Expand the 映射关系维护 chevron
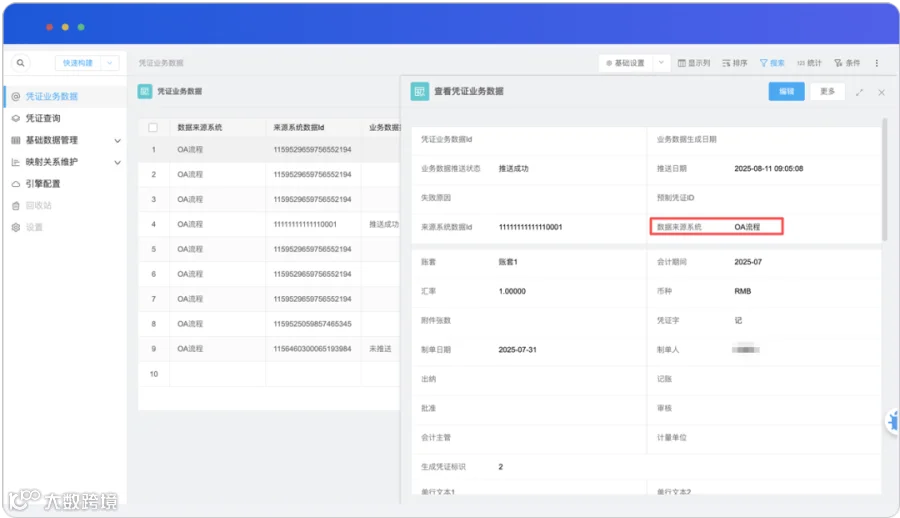Viewport: 900px width, 518px height. pos(117,163)
